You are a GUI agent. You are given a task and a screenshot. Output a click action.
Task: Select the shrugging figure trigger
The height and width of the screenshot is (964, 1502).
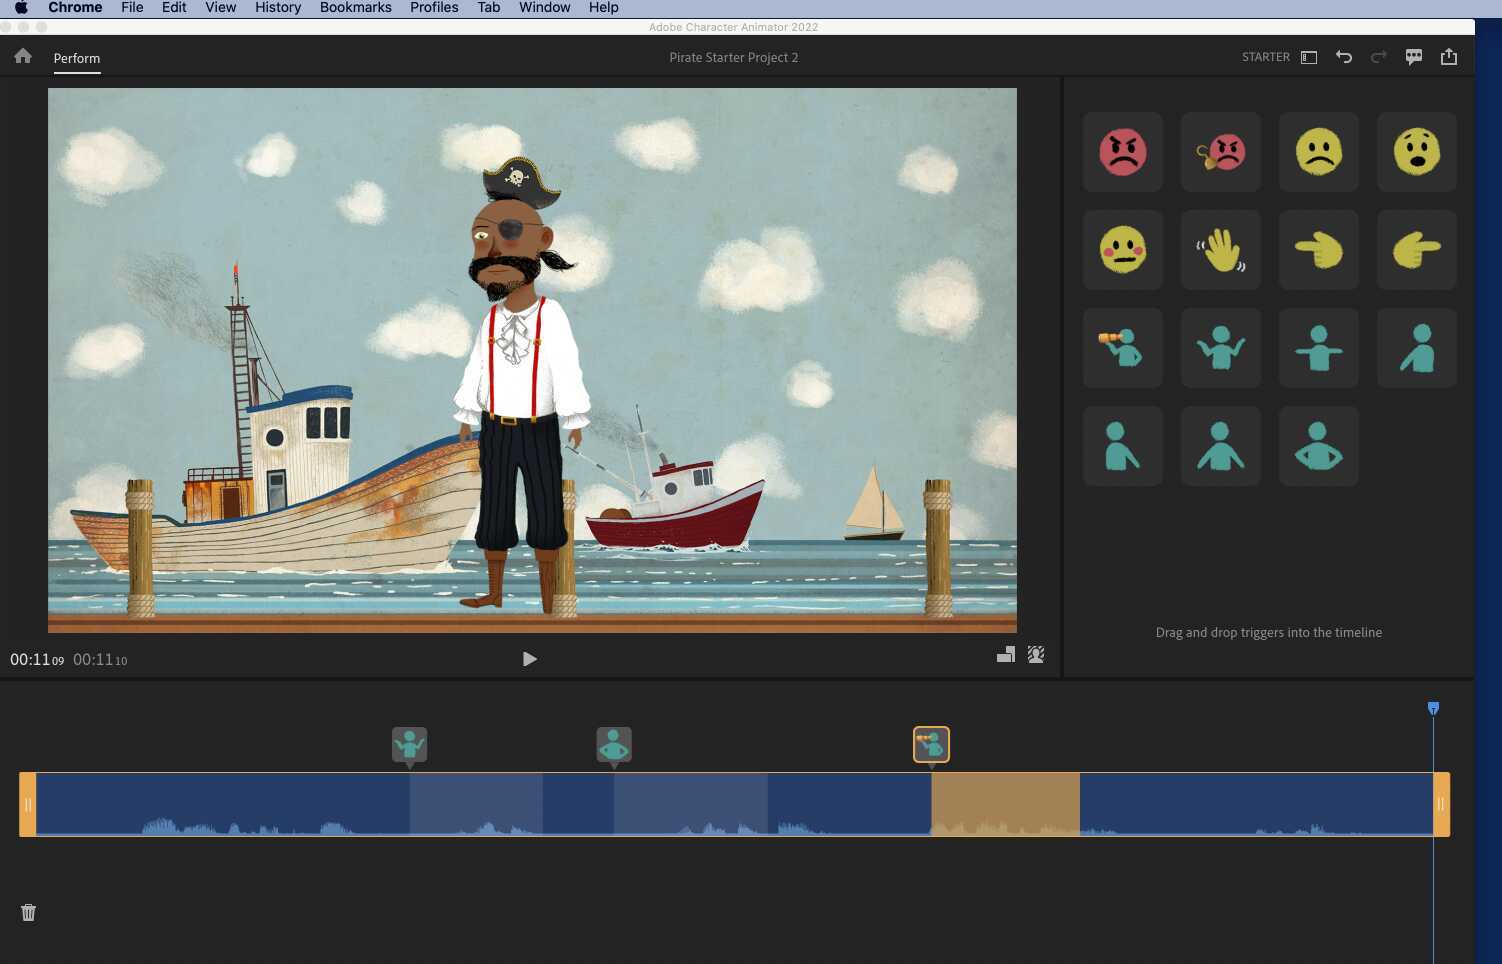click(1220, 348)
